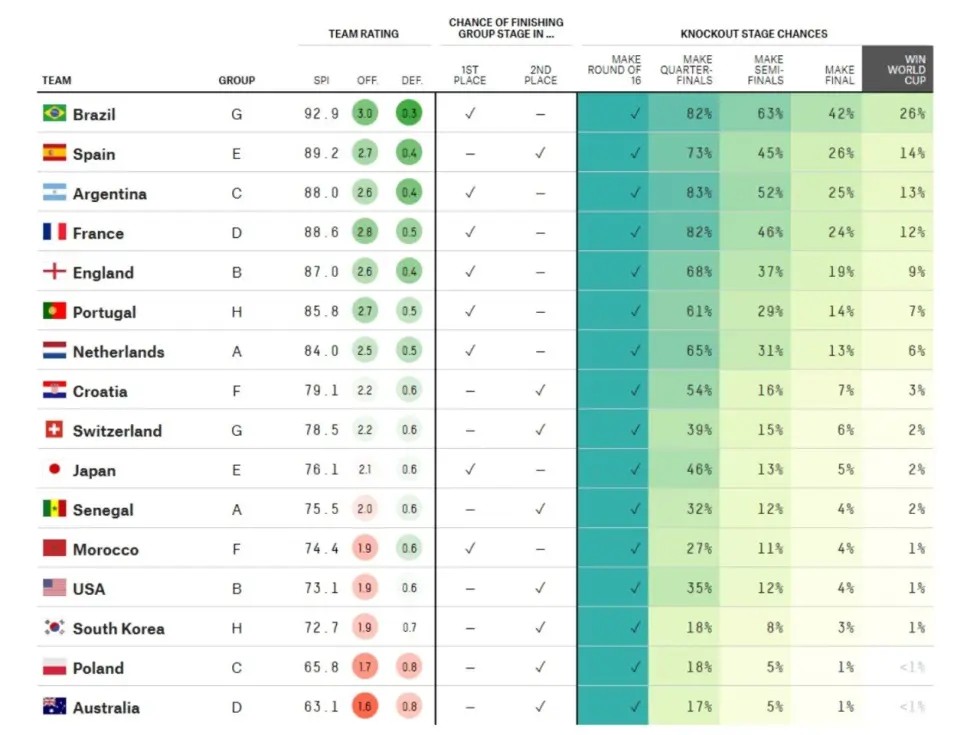Screen dimensions: 980x735
Task: Click the Spain flag icon
Action: click(54, 153)
